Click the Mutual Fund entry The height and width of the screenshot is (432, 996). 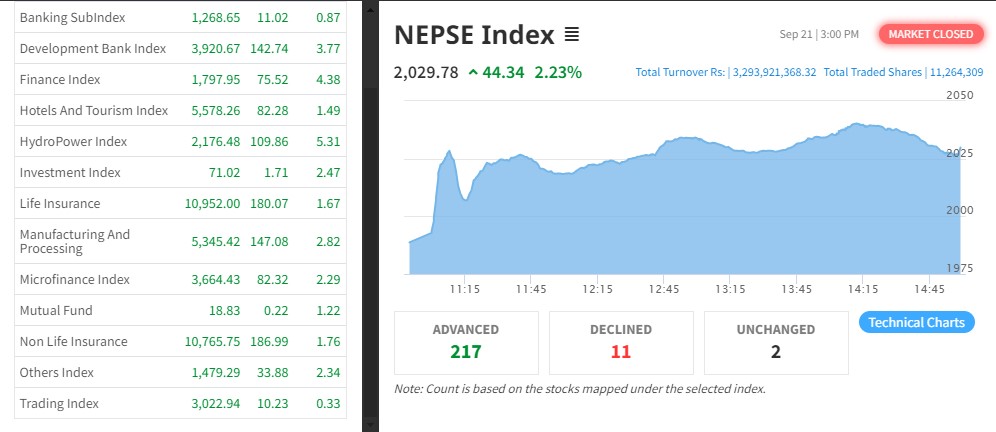click(x=56, y=311)
